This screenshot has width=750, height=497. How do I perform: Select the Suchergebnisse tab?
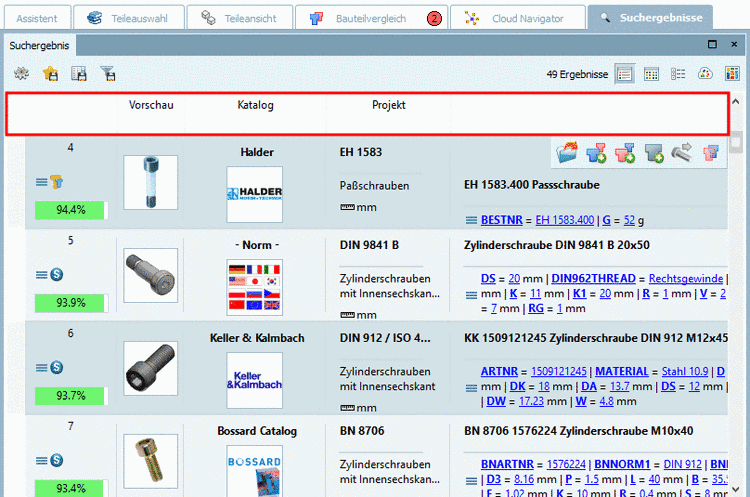[651, 18]
